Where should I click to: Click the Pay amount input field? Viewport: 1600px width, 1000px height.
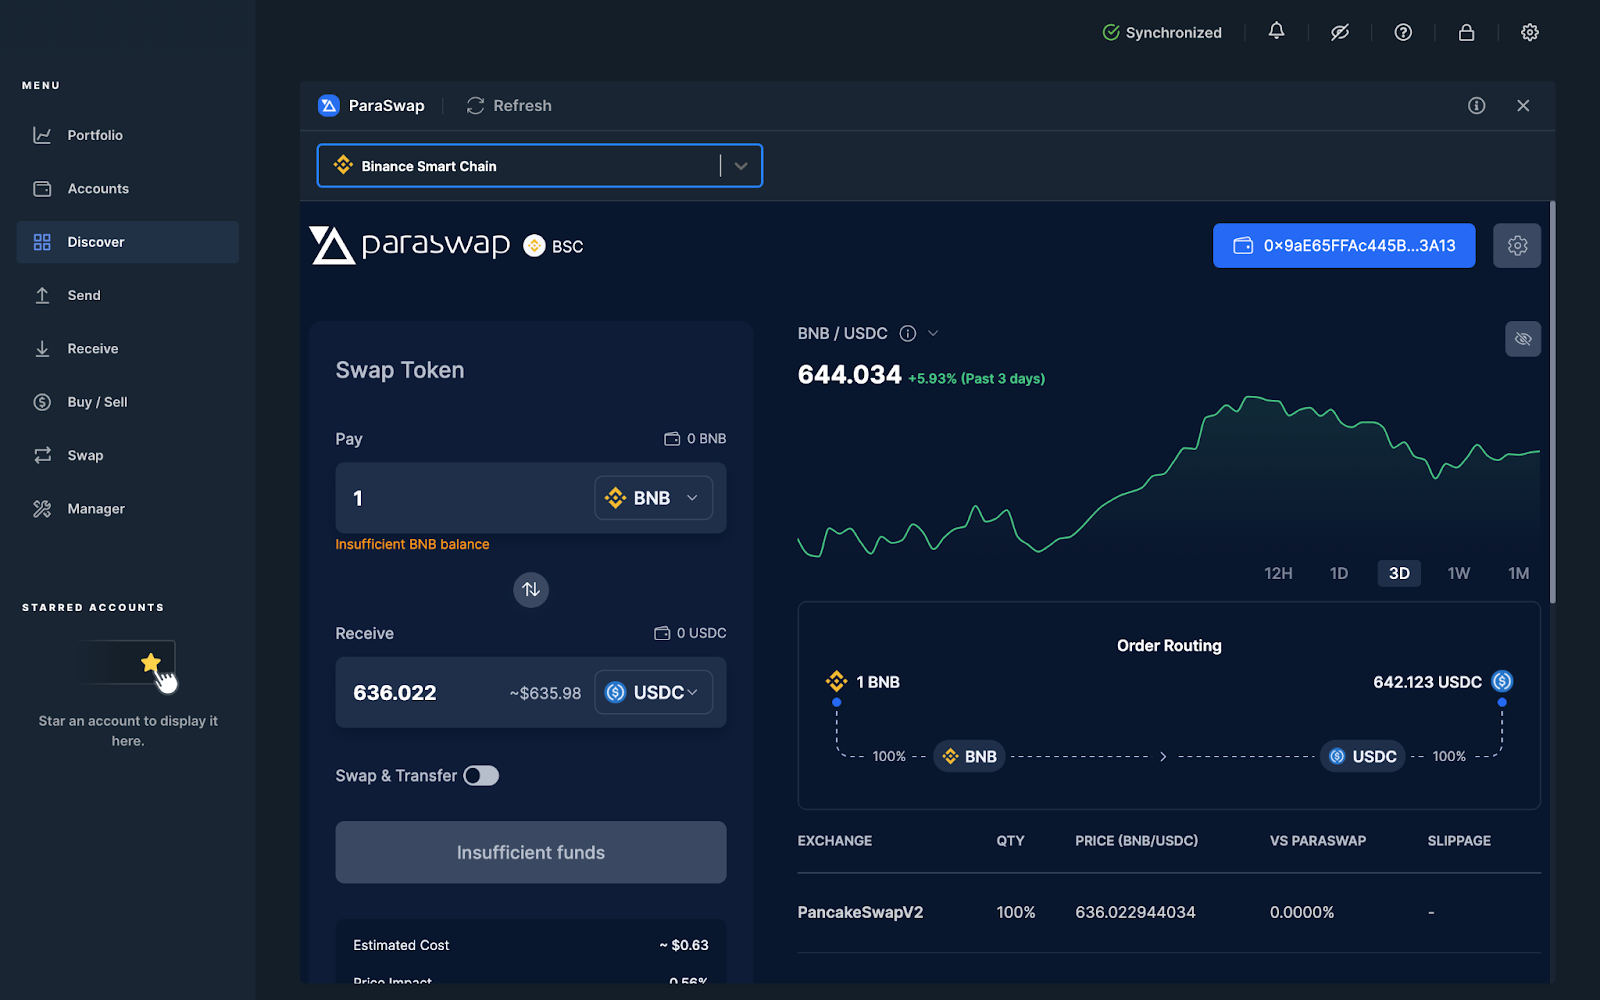coord(465,498)
